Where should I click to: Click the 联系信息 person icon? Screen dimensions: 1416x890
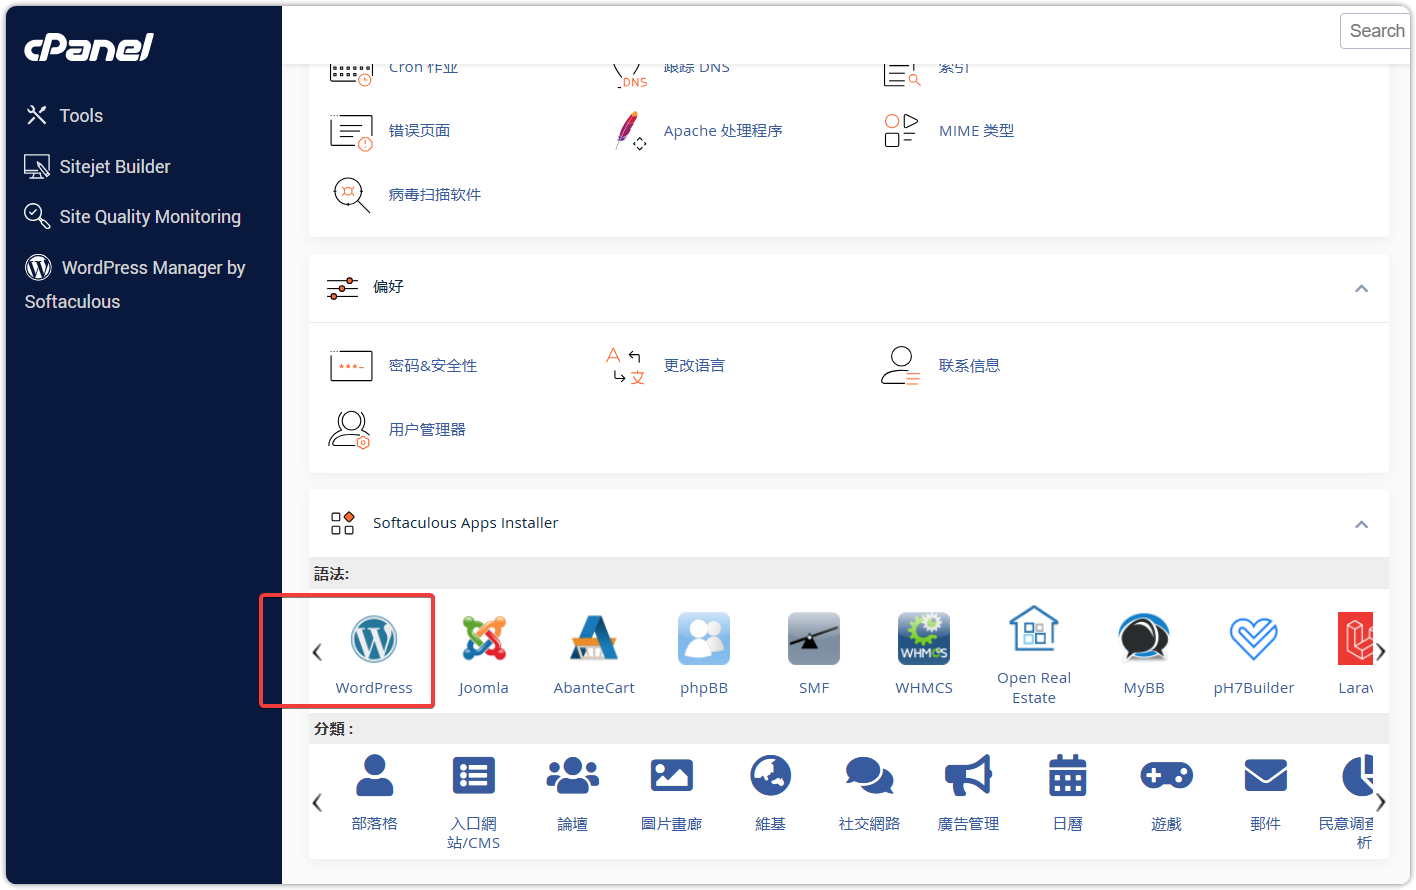point(900,366)
